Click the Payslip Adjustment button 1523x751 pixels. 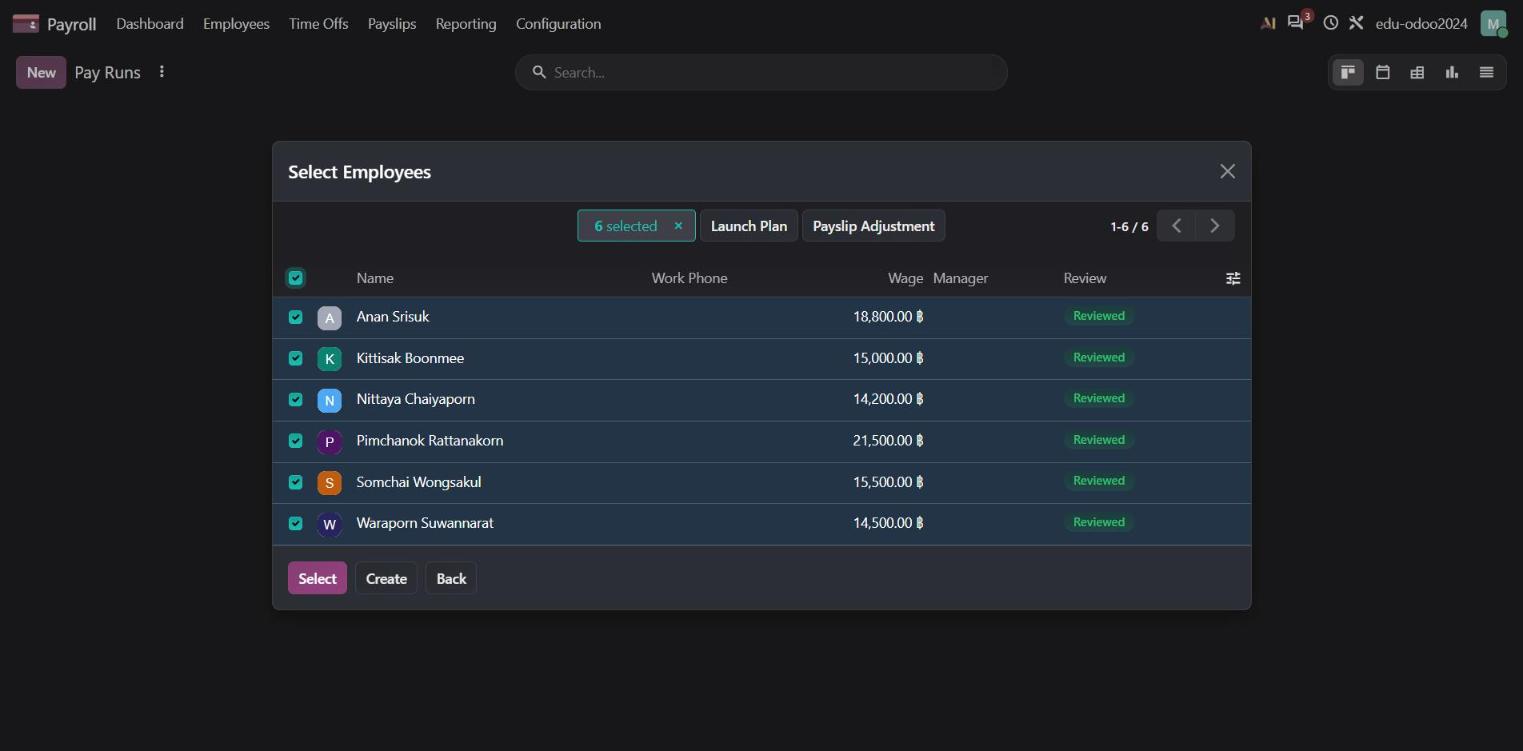(x=873, y=226)
